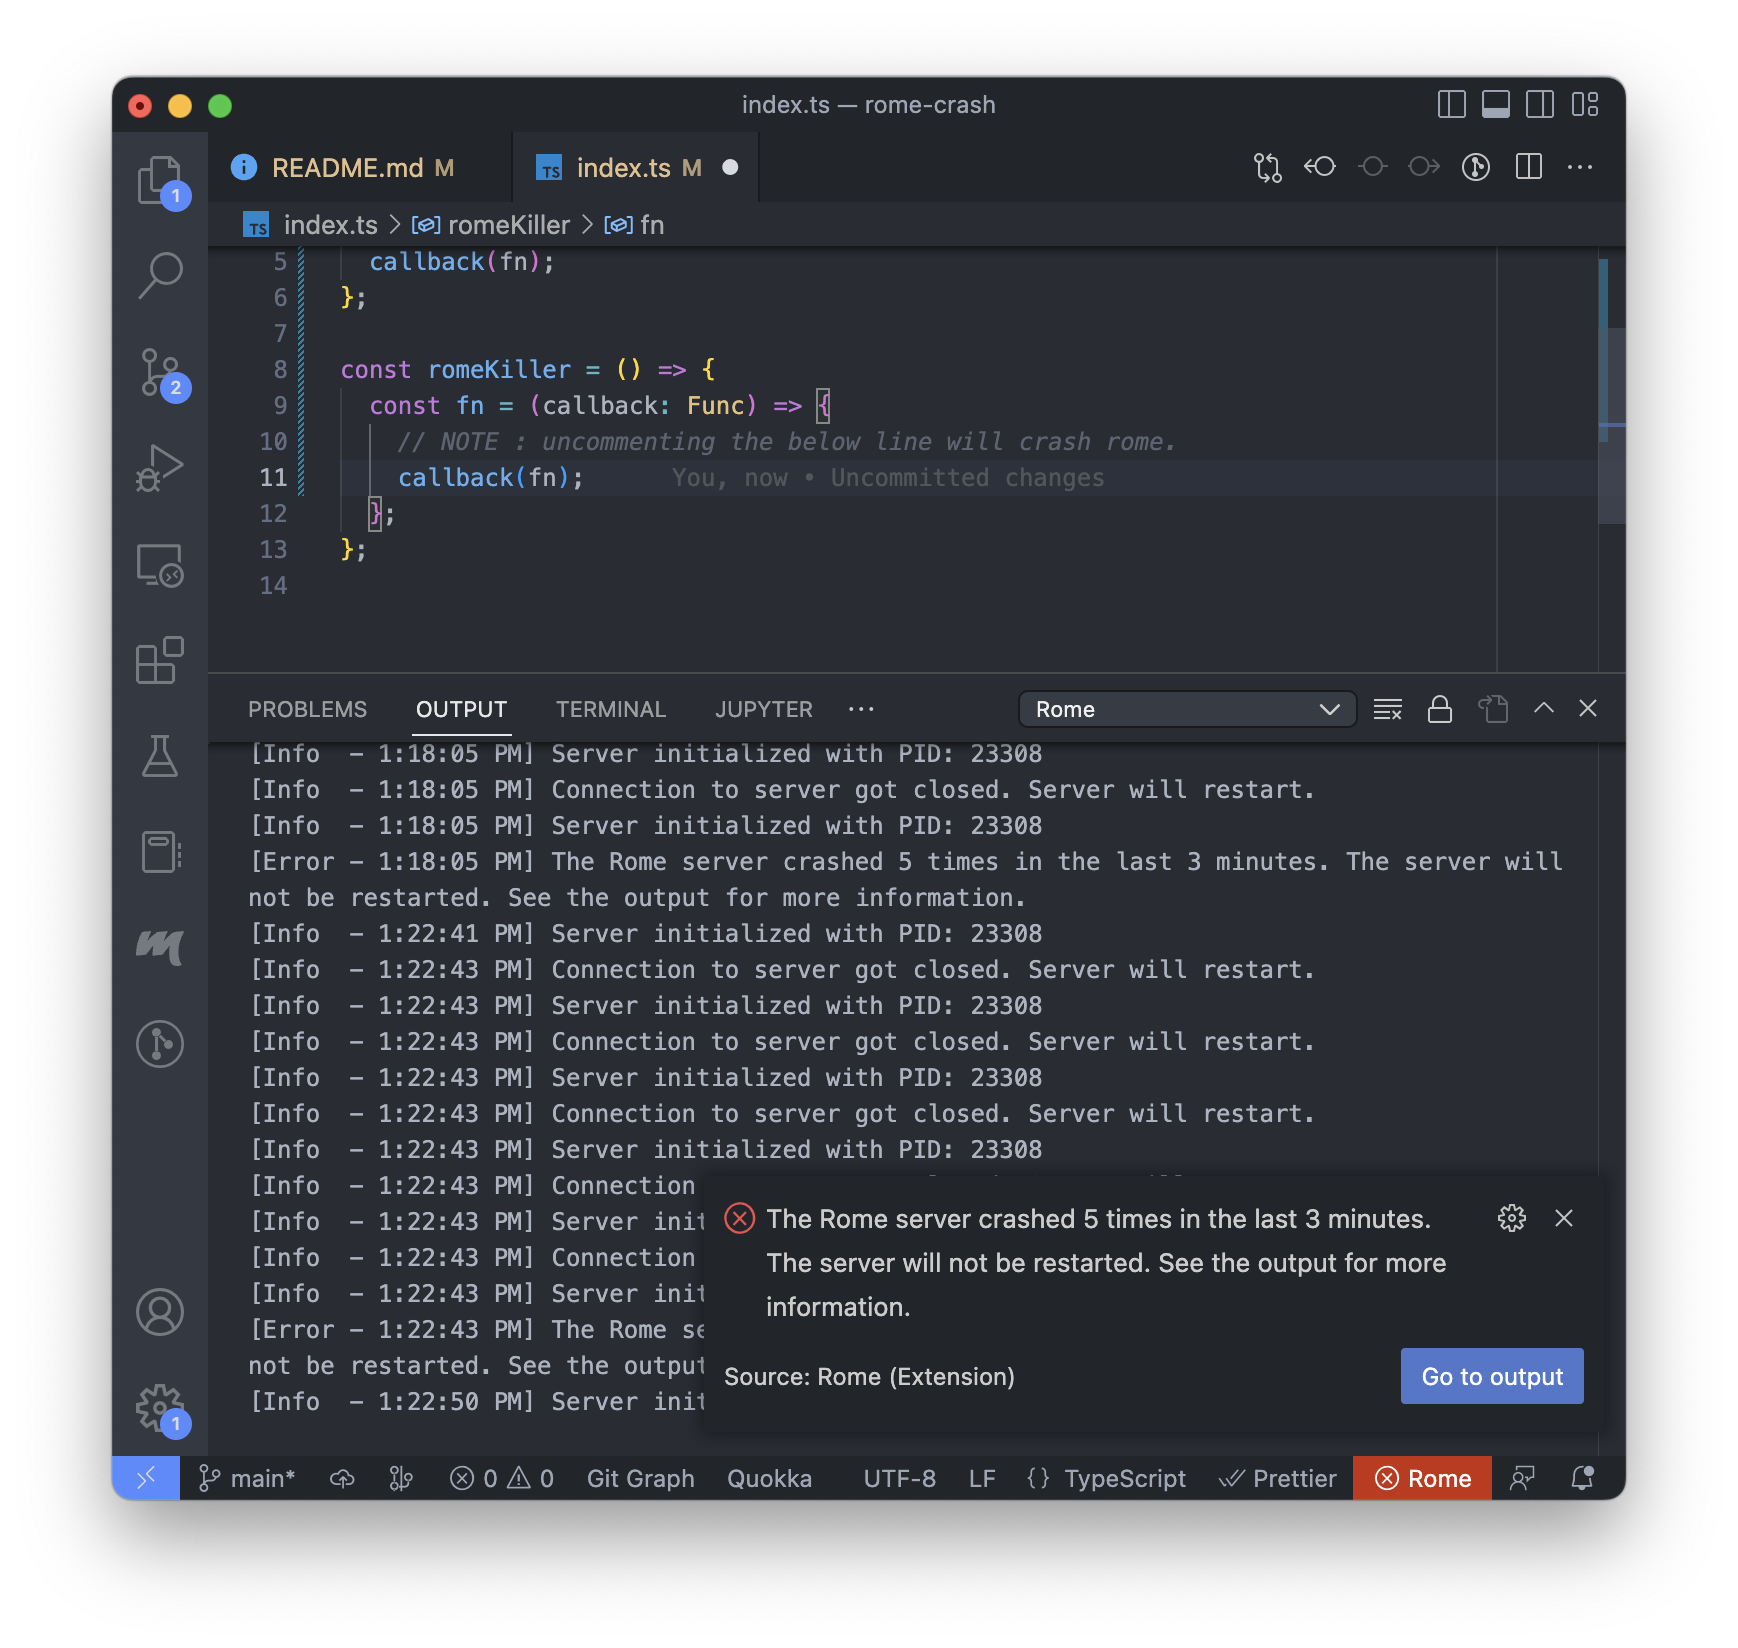Click Quokka in the status bar
Viewport: 1738px width, 1648px height.
click(x=769, y=1478)
